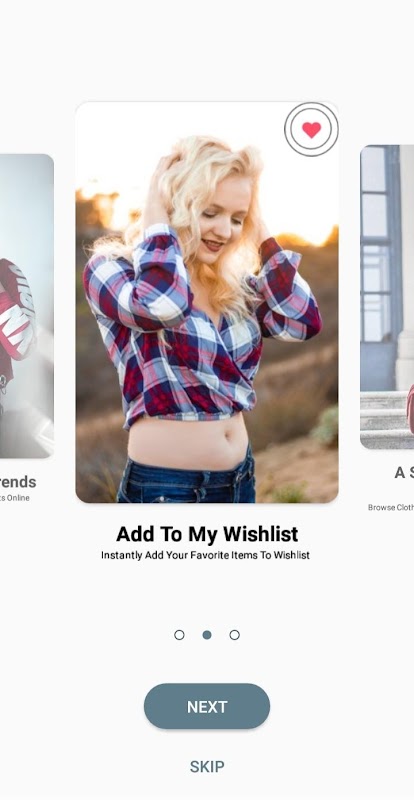414x800 pixels.
Task: Click the cut-off 'rends' title at left
Action: click(x=18, y=482)
